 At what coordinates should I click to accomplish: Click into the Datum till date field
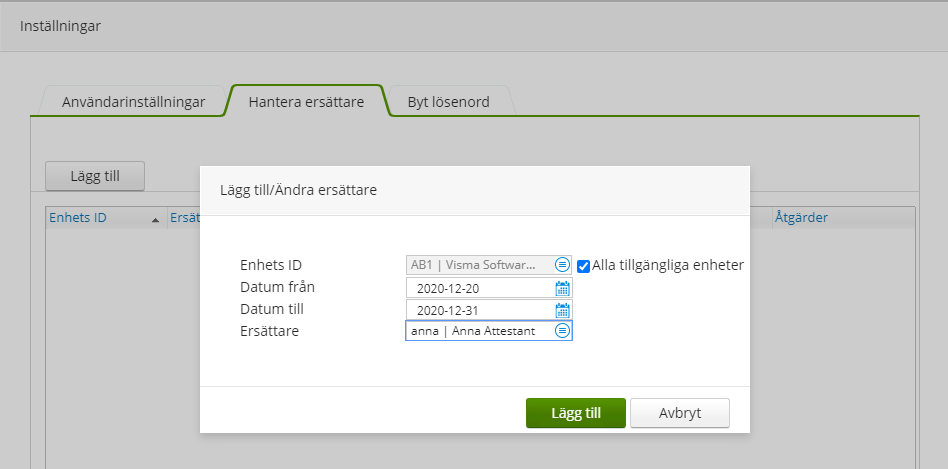pyautogui.click(x=479, y=310)
